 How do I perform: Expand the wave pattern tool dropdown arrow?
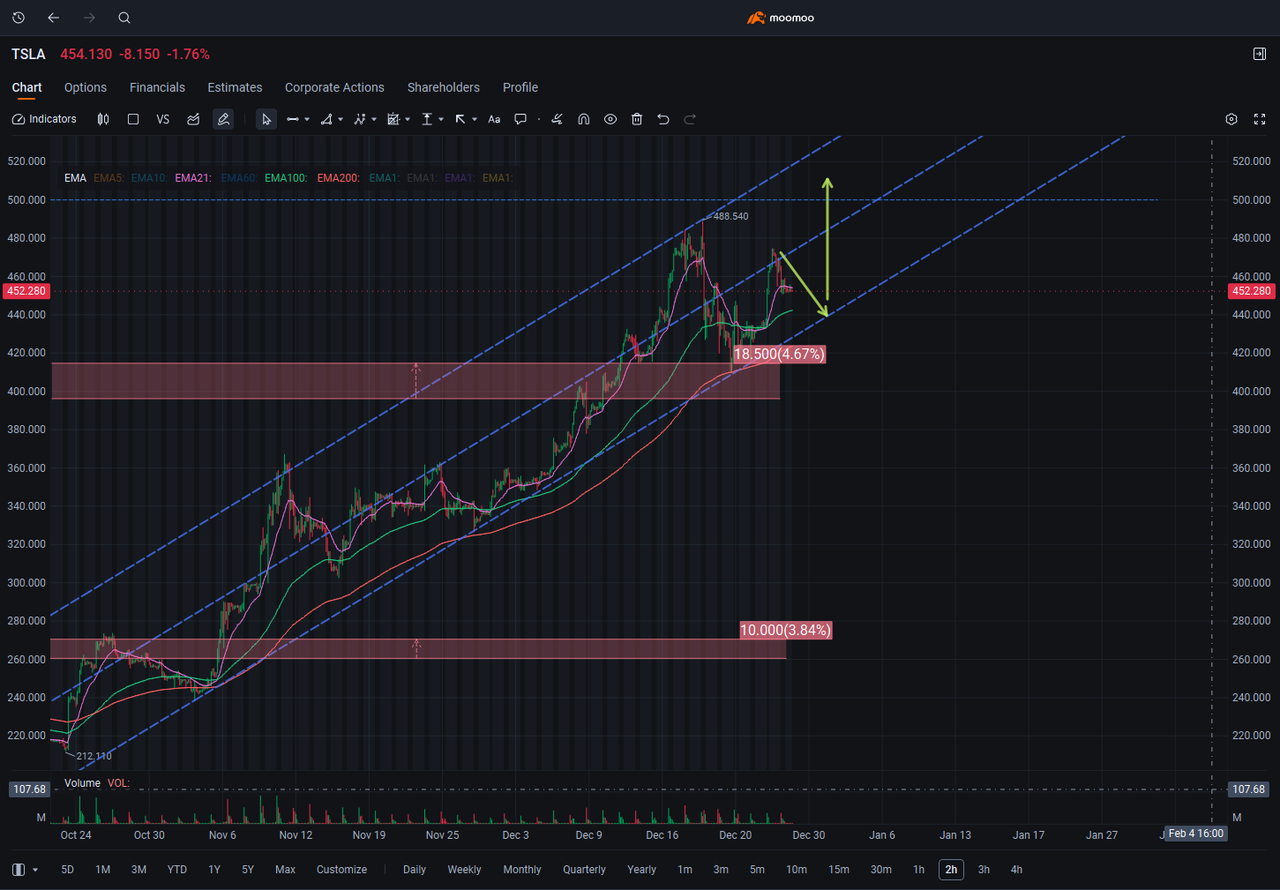(374, 119)
